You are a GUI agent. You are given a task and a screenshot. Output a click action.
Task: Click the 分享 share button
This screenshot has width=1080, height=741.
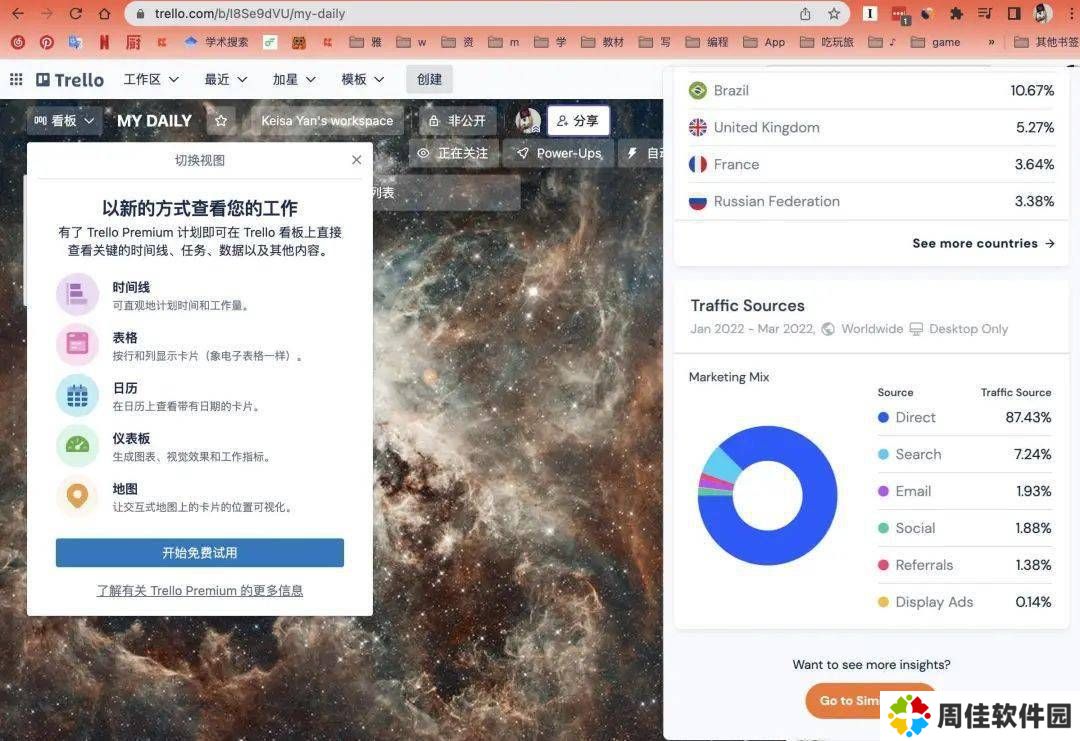[578, 121]
